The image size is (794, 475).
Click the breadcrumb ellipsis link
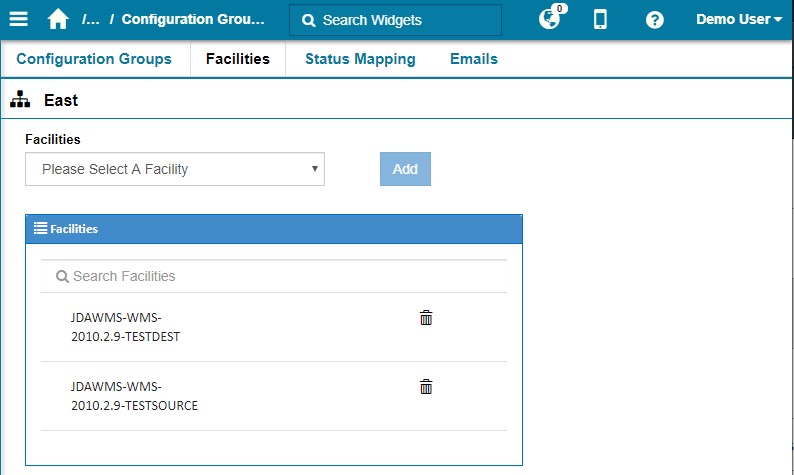click(91, 19)
